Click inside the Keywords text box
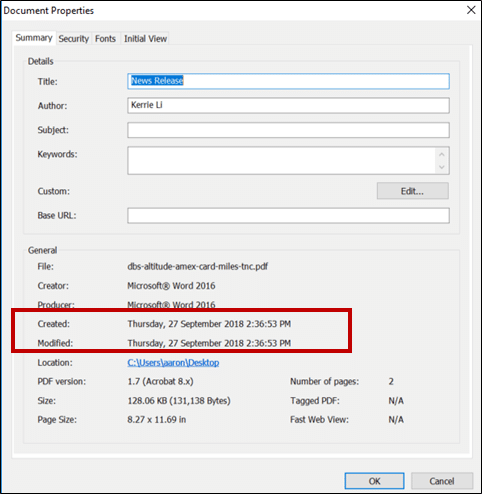 [x=281, y=160]
